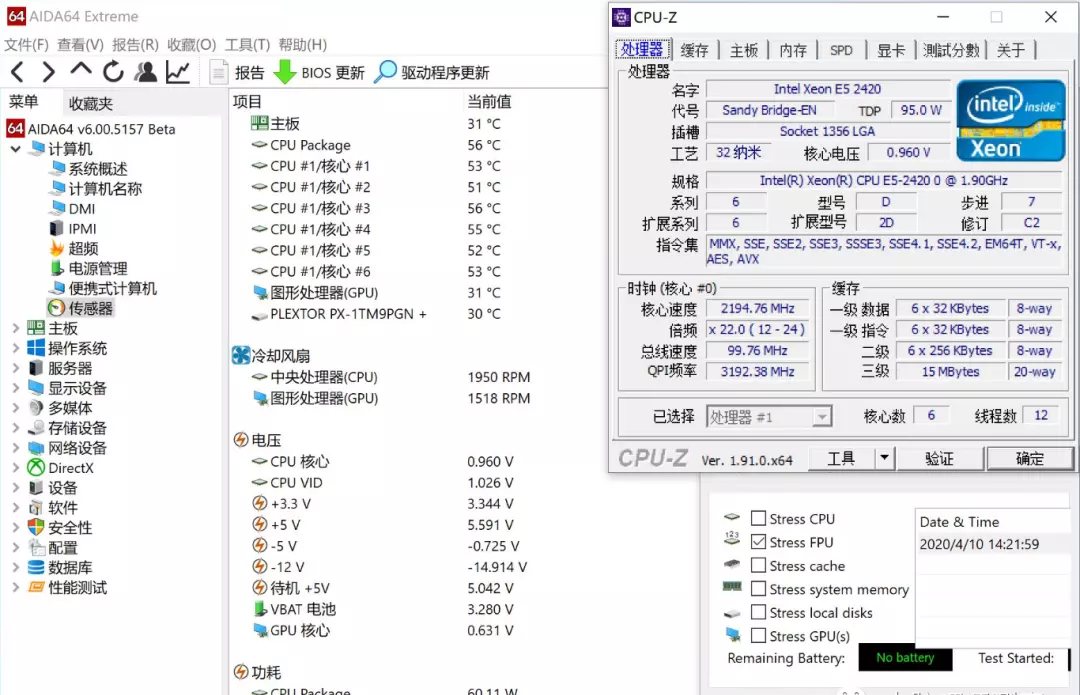Open the SPD tab in CPU-Z

point(842,50)
